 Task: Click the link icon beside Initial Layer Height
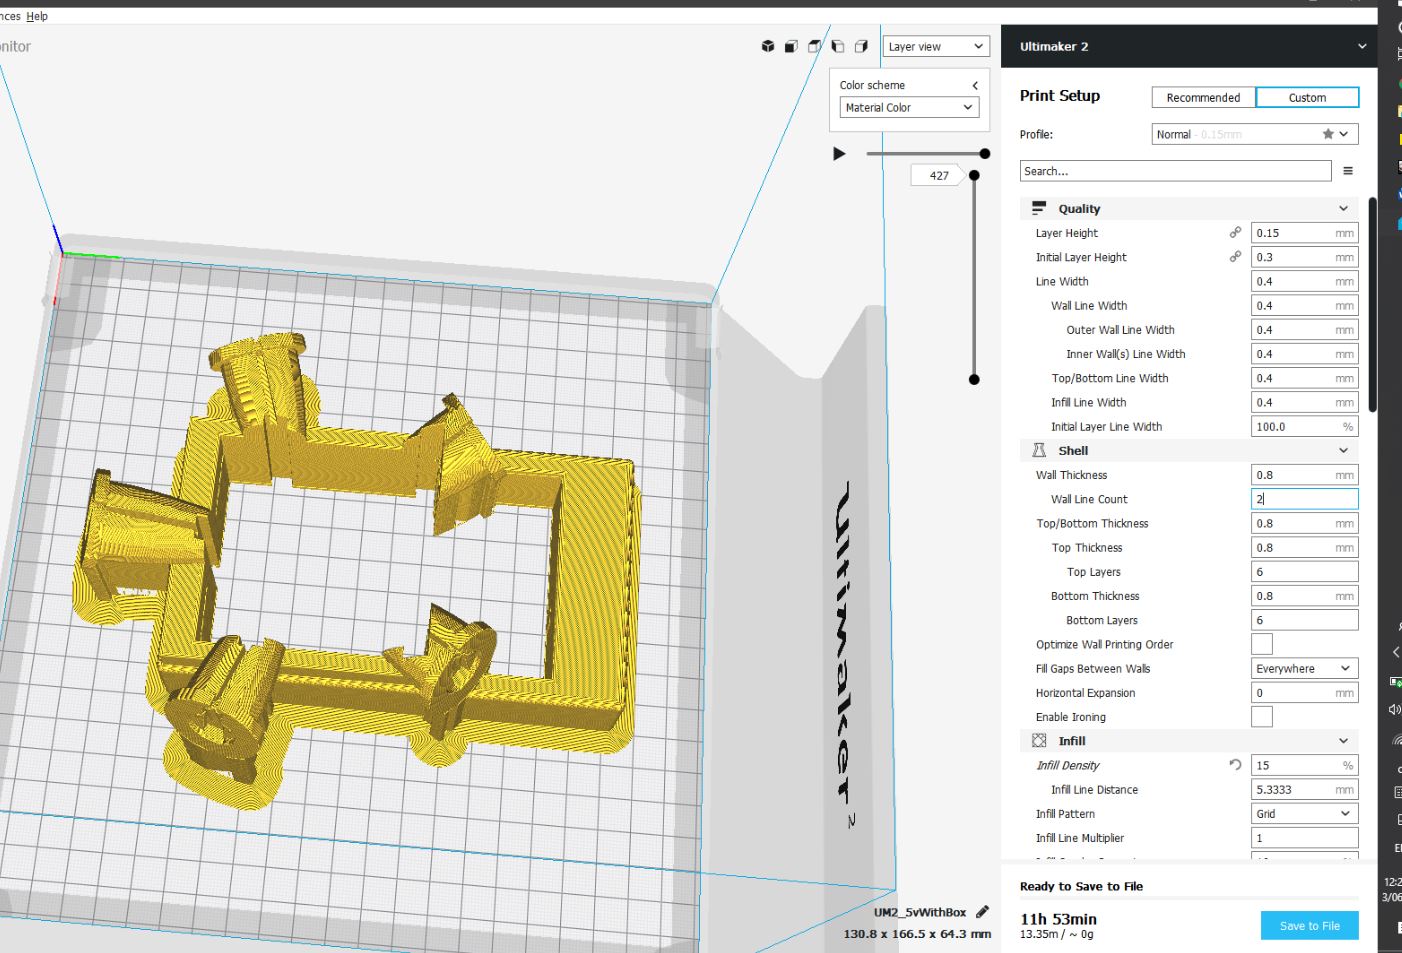coord(1236,256)
